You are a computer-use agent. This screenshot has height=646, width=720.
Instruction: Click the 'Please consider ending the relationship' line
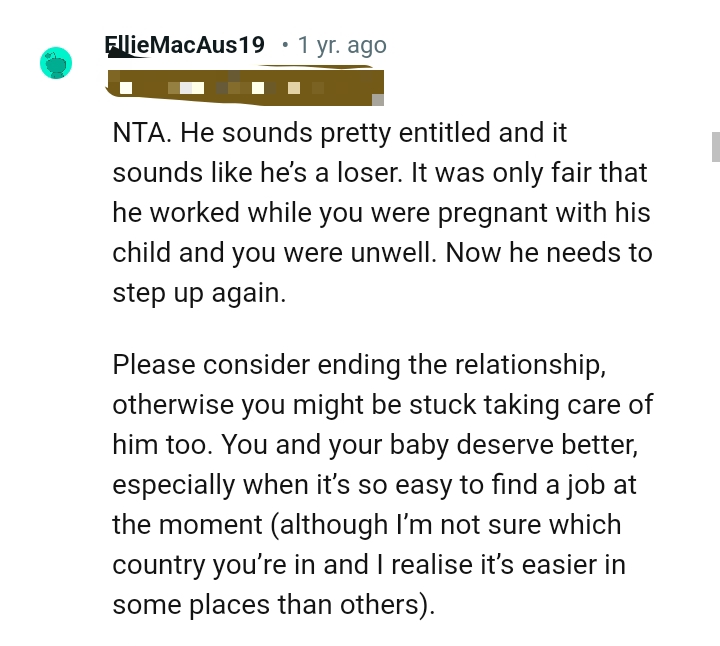coord(359,365)
